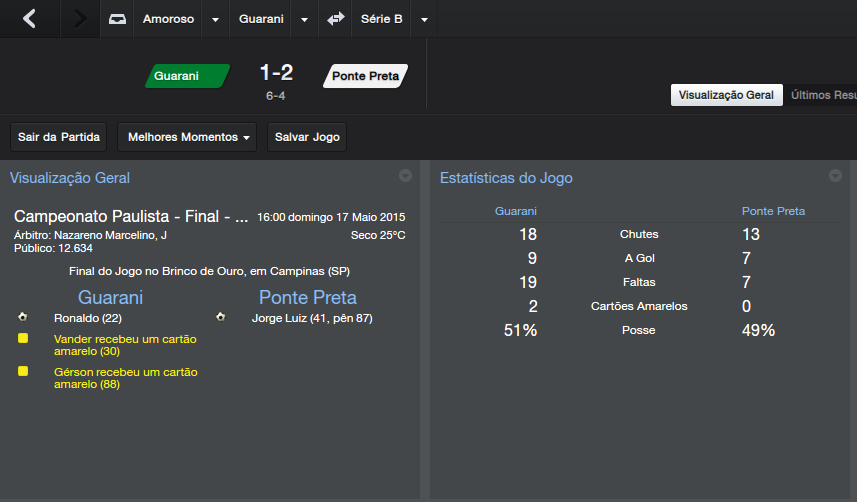This screenshot has width=857, height=502.
Task: Click Vander's yellow card icon
Action: [x=22, y=339]
